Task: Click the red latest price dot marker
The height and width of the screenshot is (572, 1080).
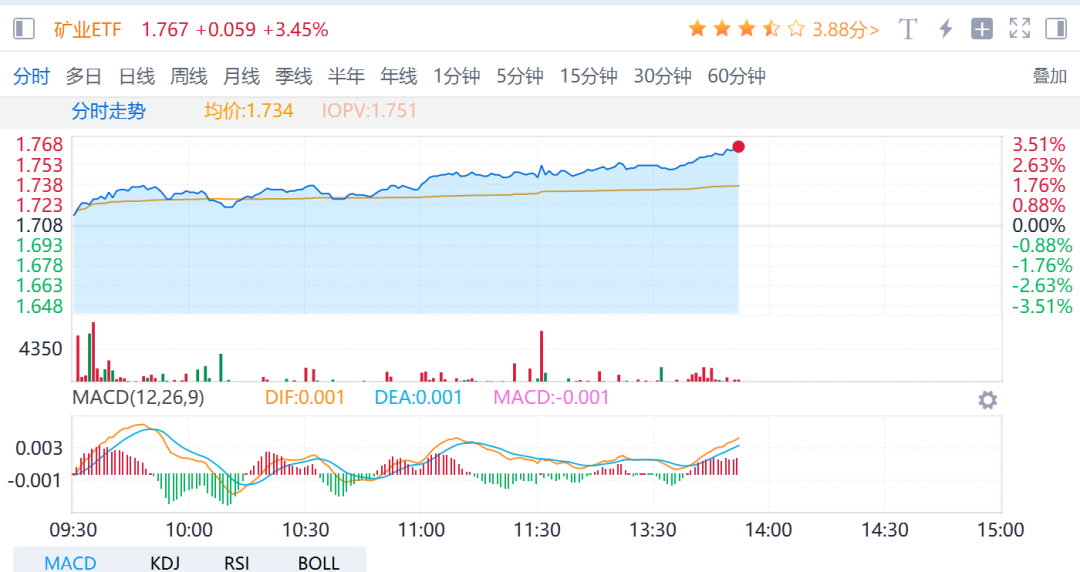Action: (x=738, y=147)
